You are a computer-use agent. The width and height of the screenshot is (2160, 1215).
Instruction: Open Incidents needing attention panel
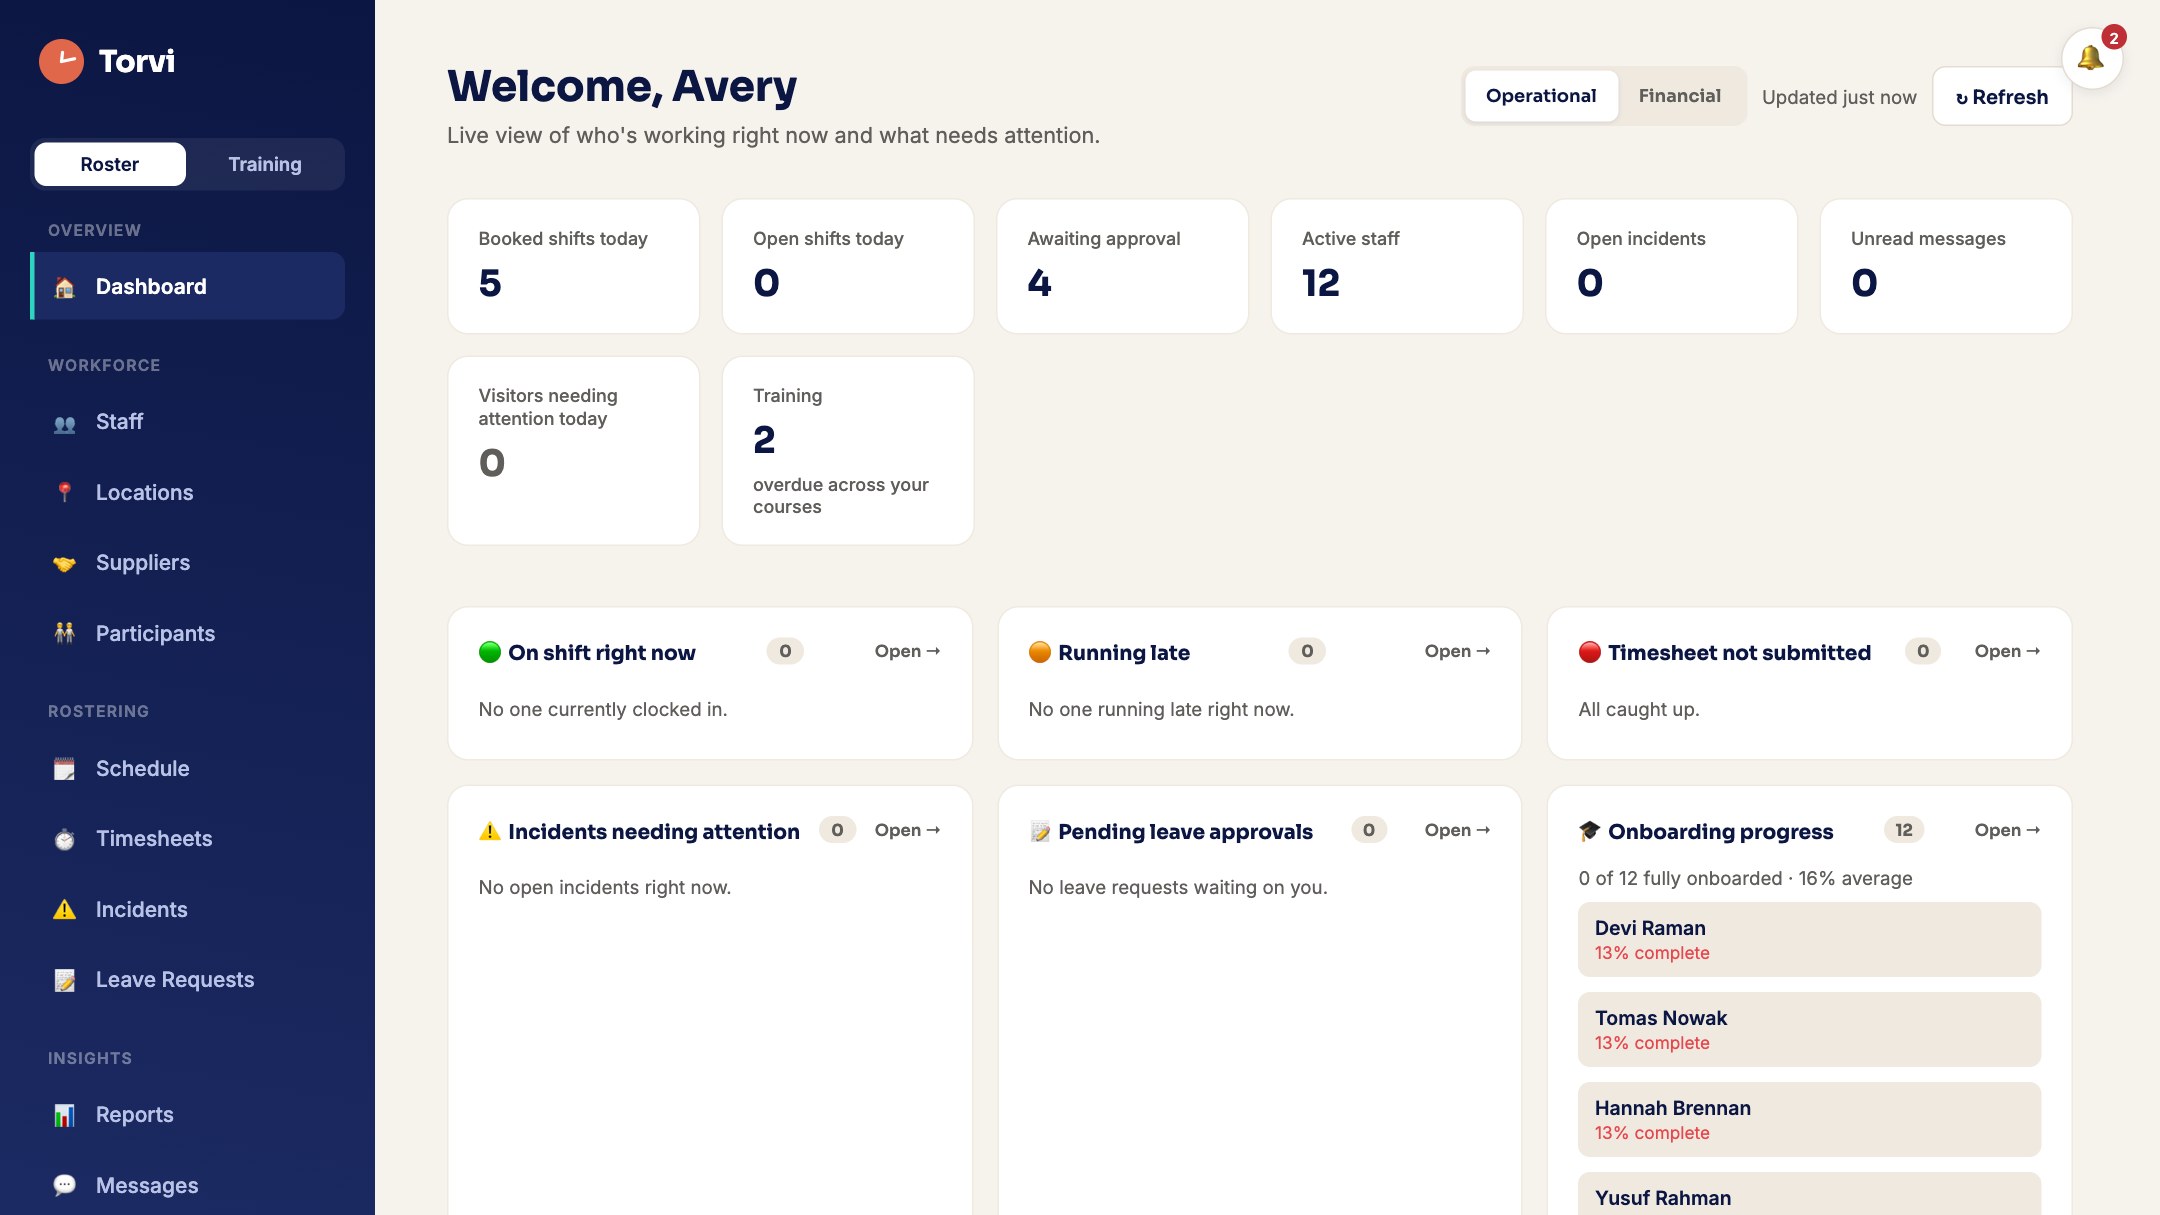(x=907, y=830)
